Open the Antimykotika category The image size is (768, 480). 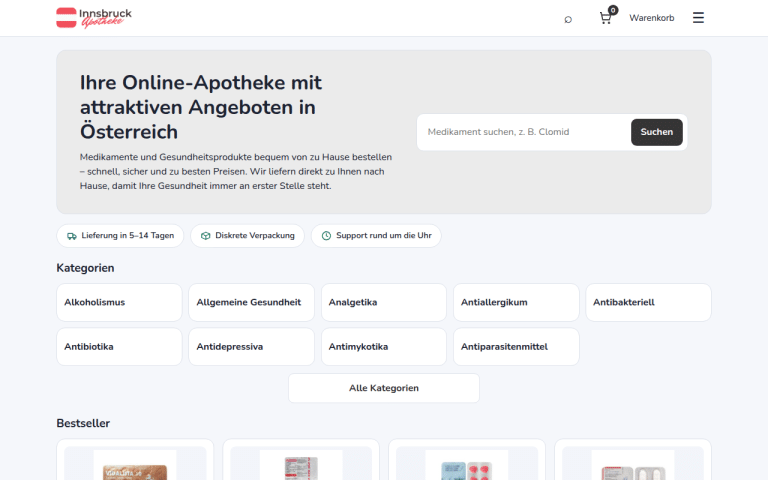384,346
